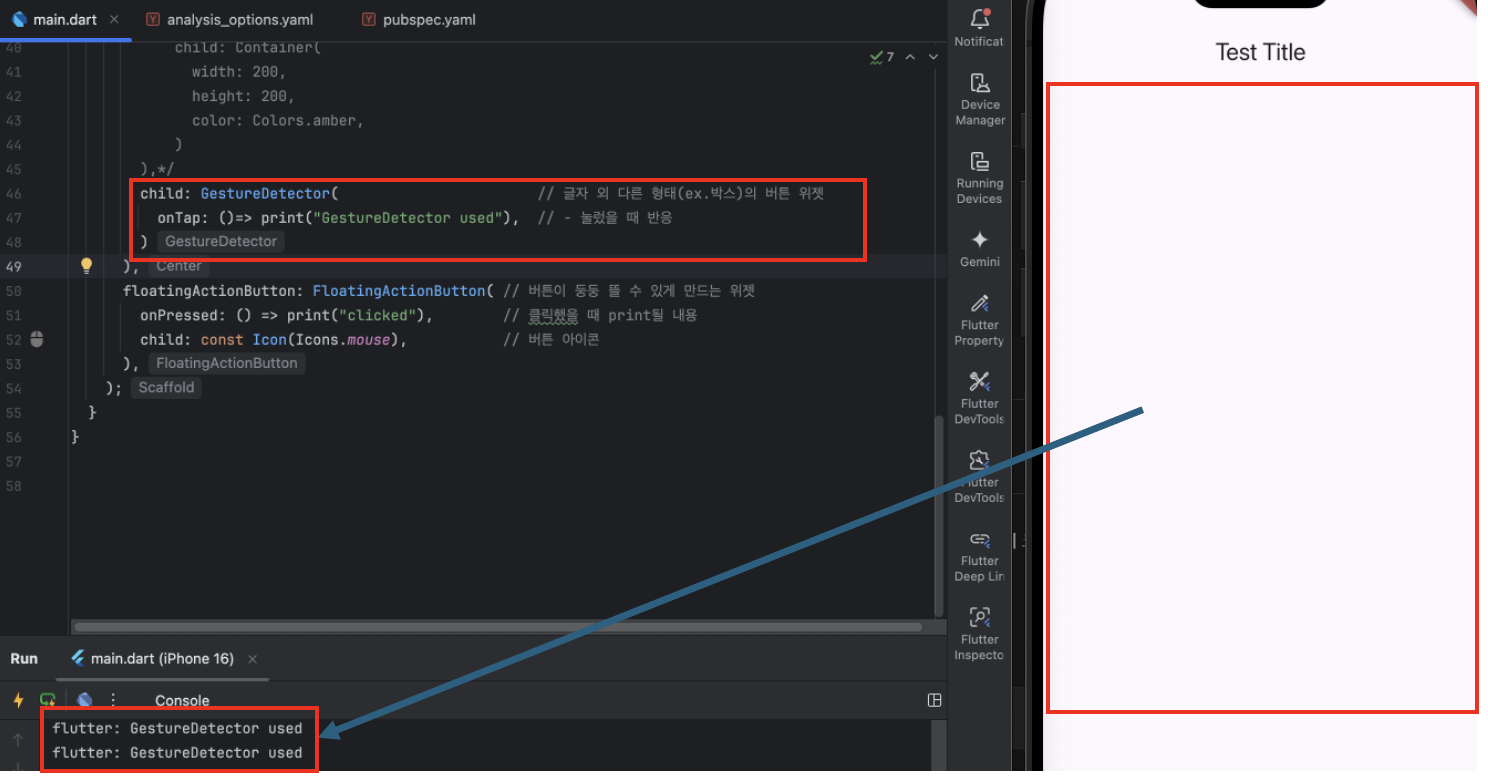Switch to the main.dart editor tab
Screen dimensions: 1488x784
coord(65,20)
